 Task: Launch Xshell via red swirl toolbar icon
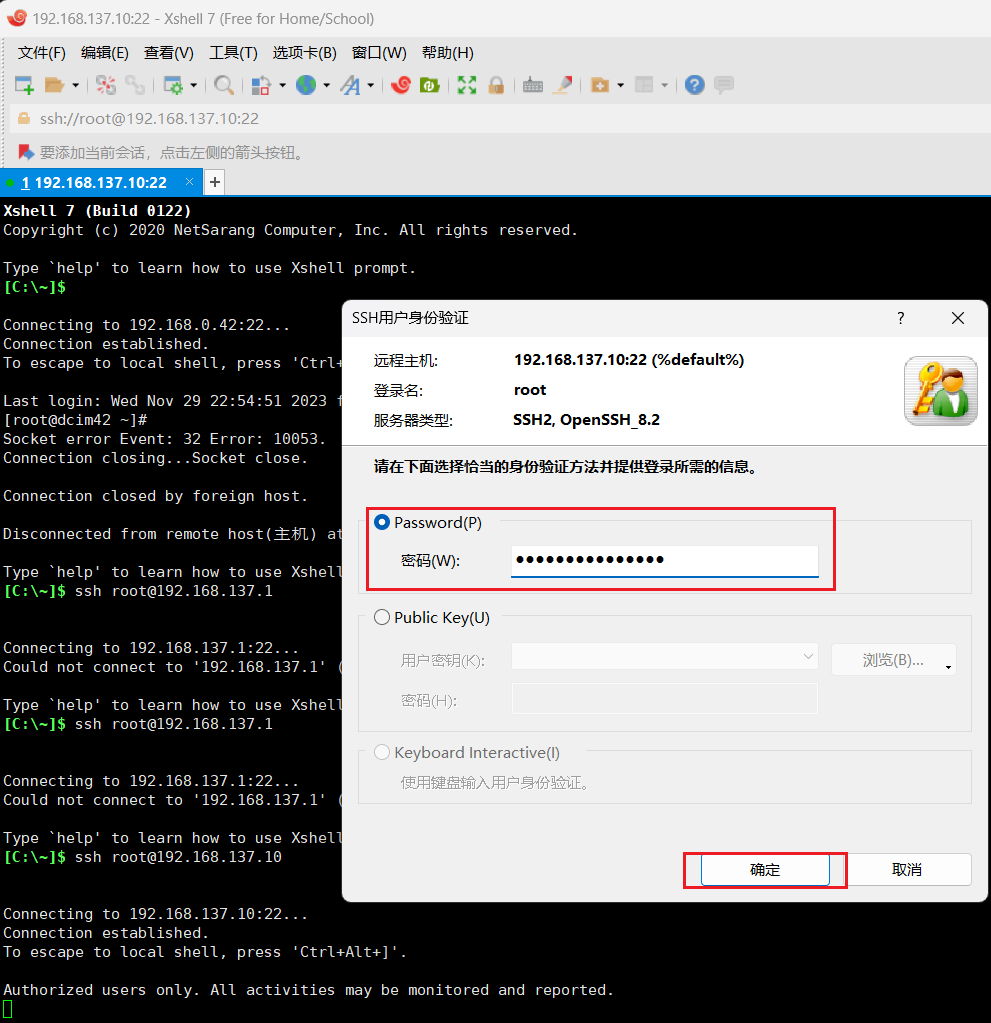(401, 85)
